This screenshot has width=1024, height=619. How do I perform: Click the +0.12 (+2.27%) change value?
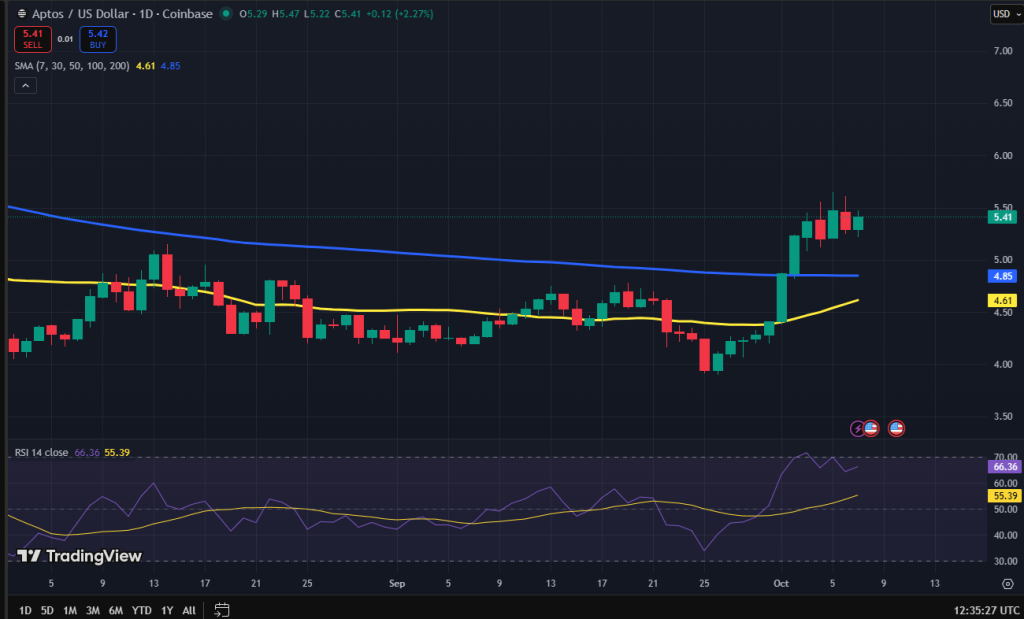click(x=400, y=14)
